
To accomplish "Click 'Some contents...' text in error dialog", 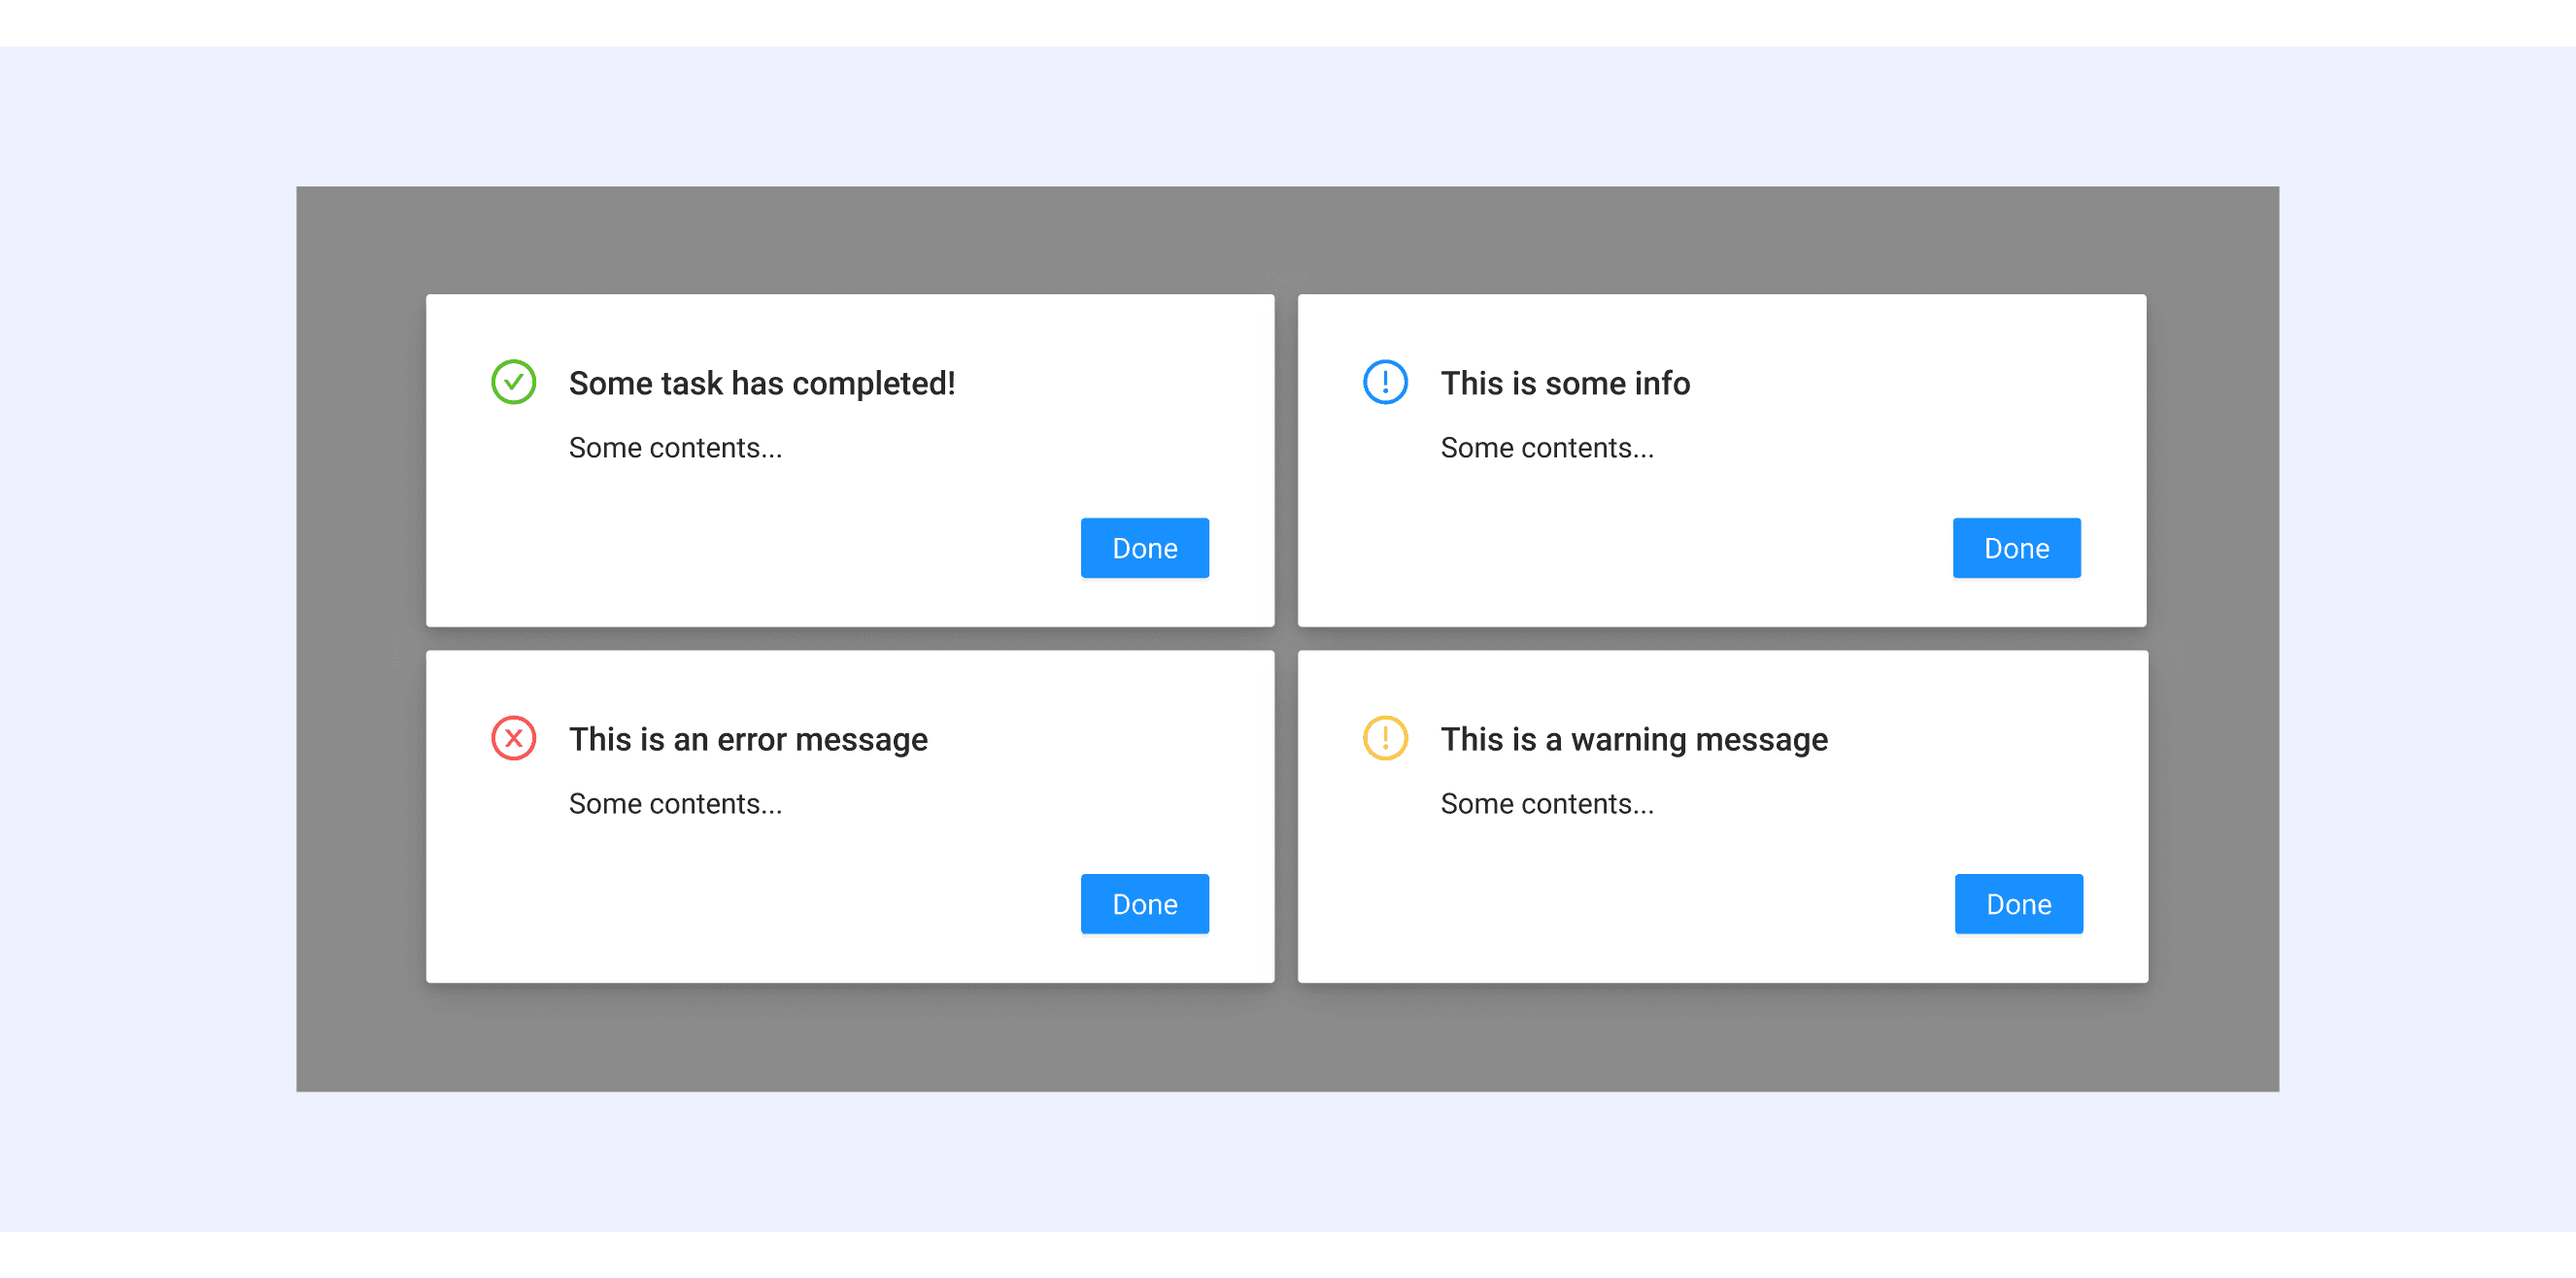I will coord(675,804).
